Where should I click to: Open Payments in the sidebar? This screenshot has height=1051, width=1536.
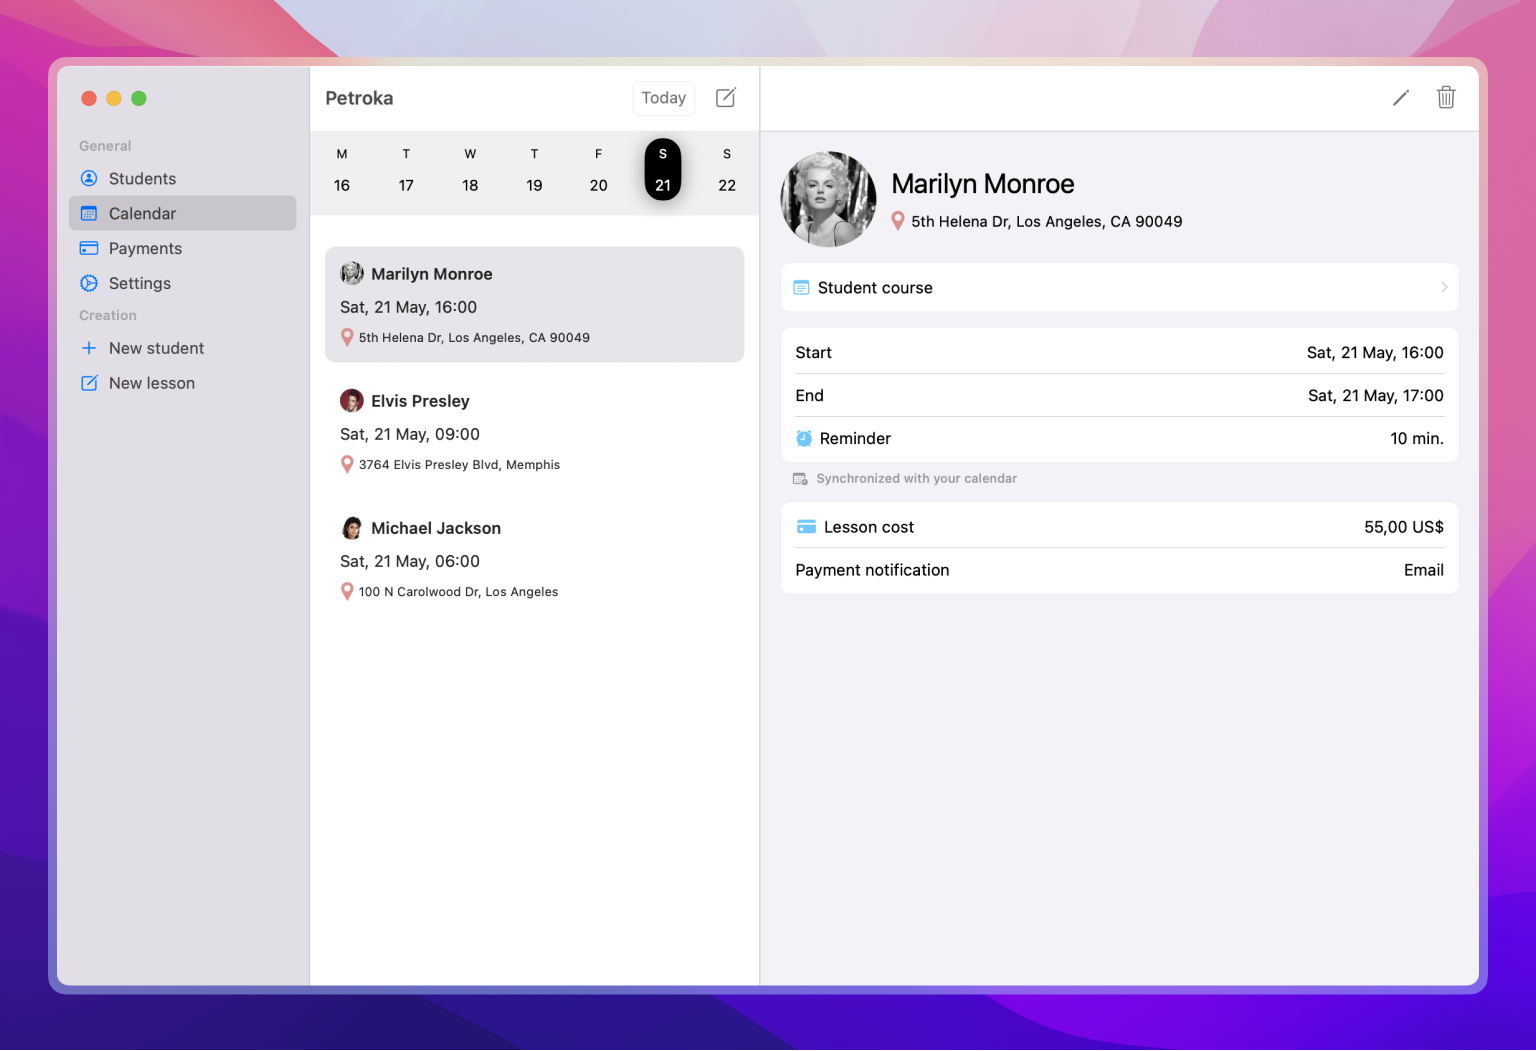pyautogui.click(x=182, y=249)
